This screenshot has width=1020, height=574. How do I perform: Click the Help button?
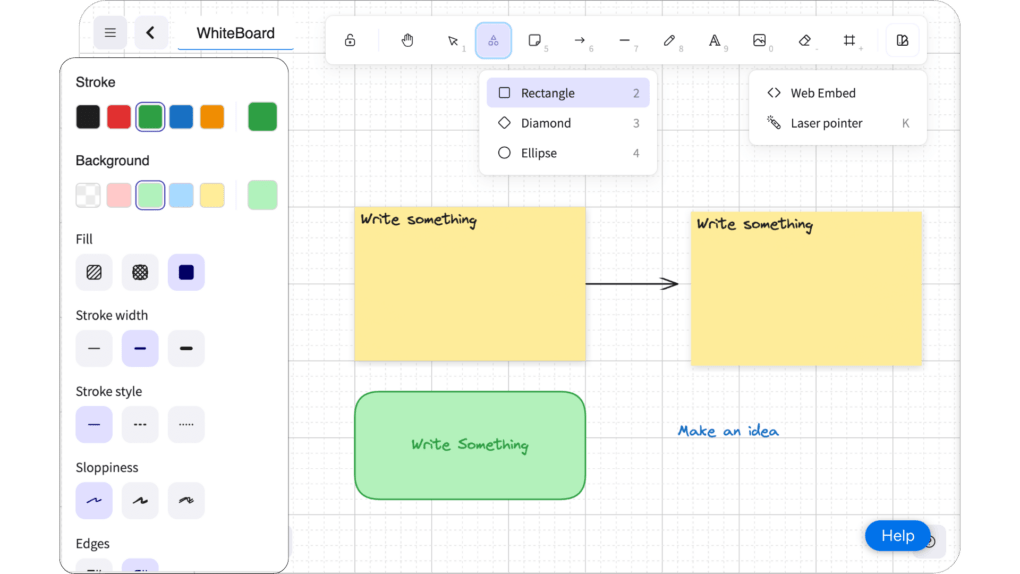coord(897,536)
